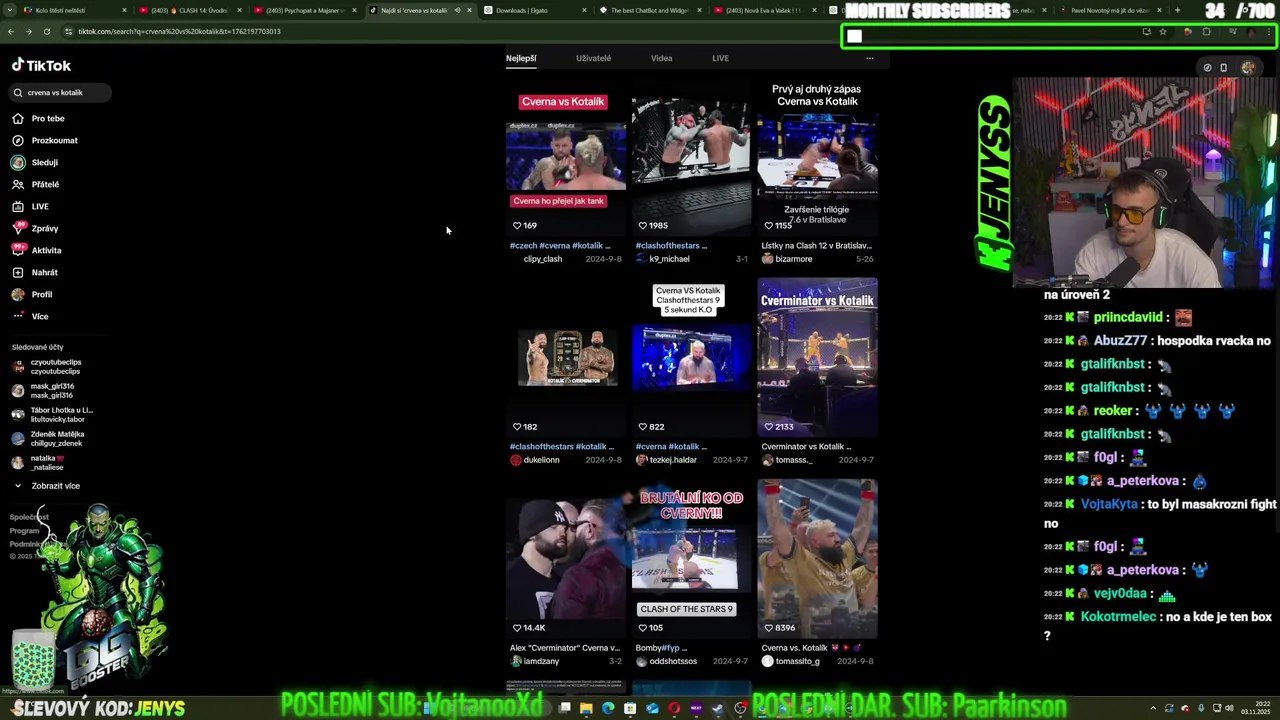Switch to the Downloads | Elgato tab
The width and height of the screenshot is (1280, 720).
[x=535, y=10]
